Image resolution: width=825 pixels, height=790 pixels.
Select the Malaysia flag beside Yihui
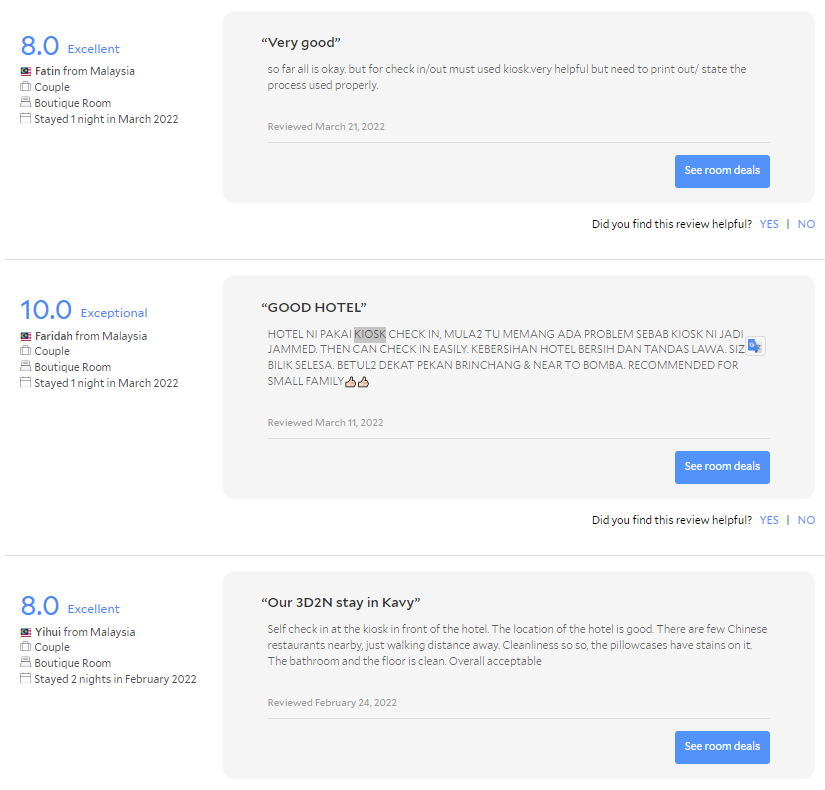[x=26, y=632]
